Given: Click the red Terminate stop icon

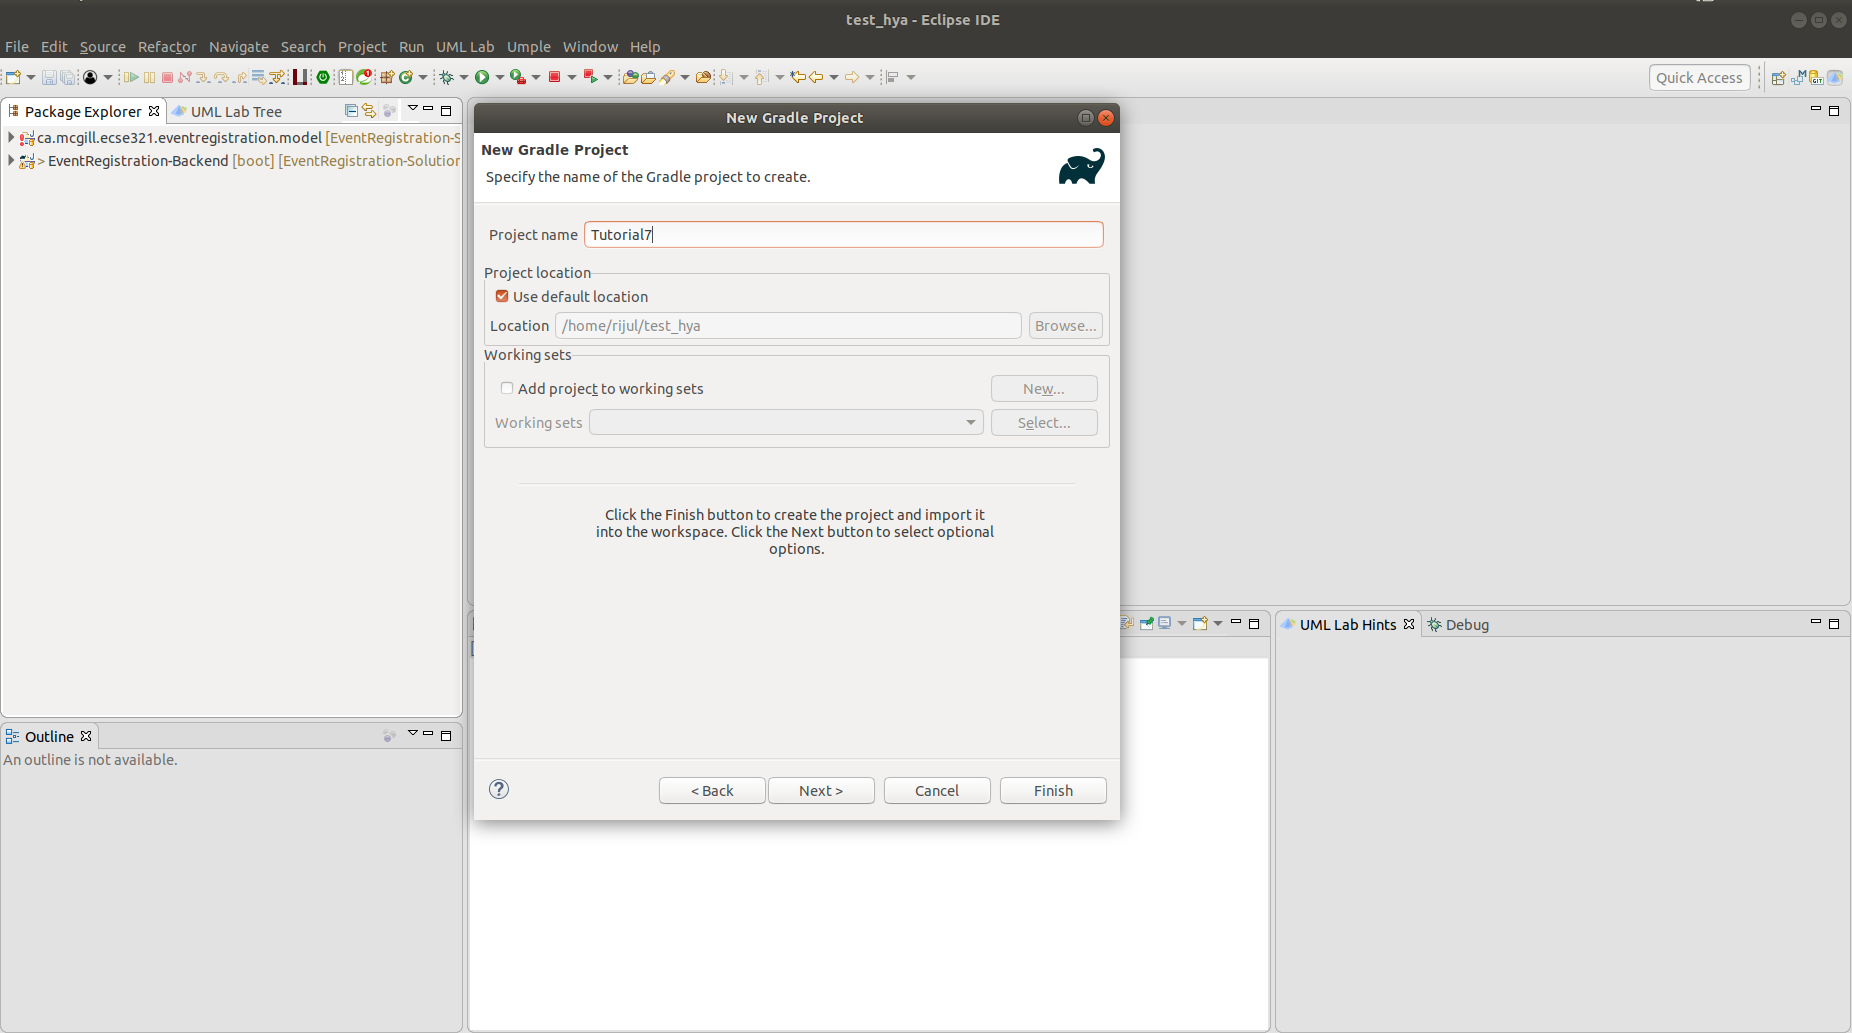Looking at the screenshot, I should (x=554, y=77).
